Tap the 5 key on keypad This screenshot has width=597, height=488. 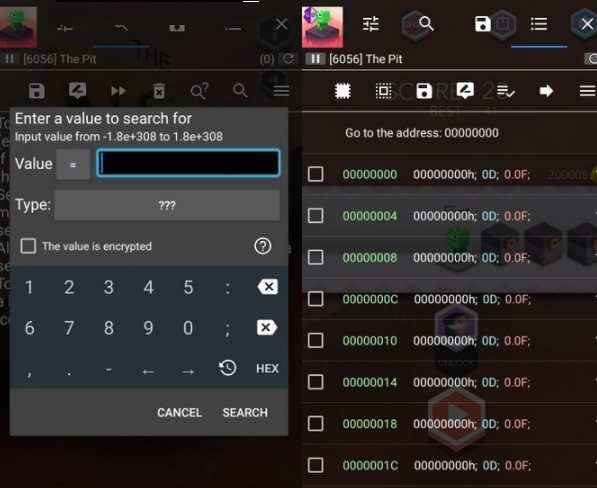point(188,287)
